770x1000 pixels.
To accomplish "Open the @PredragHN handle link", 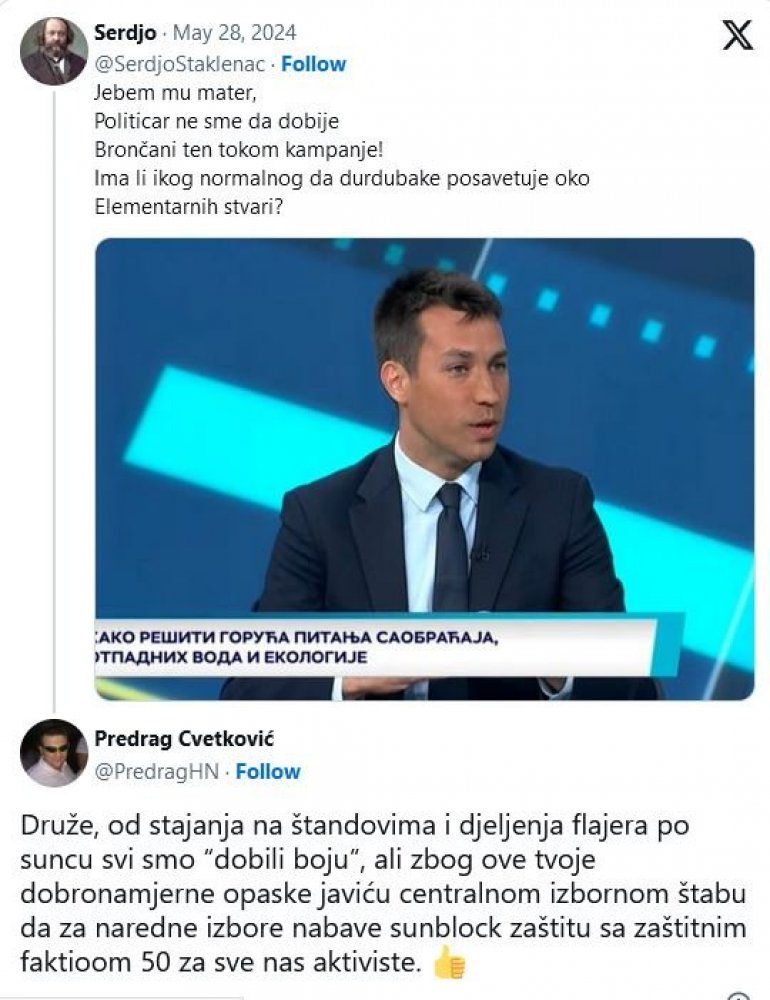I will [156, 771].
